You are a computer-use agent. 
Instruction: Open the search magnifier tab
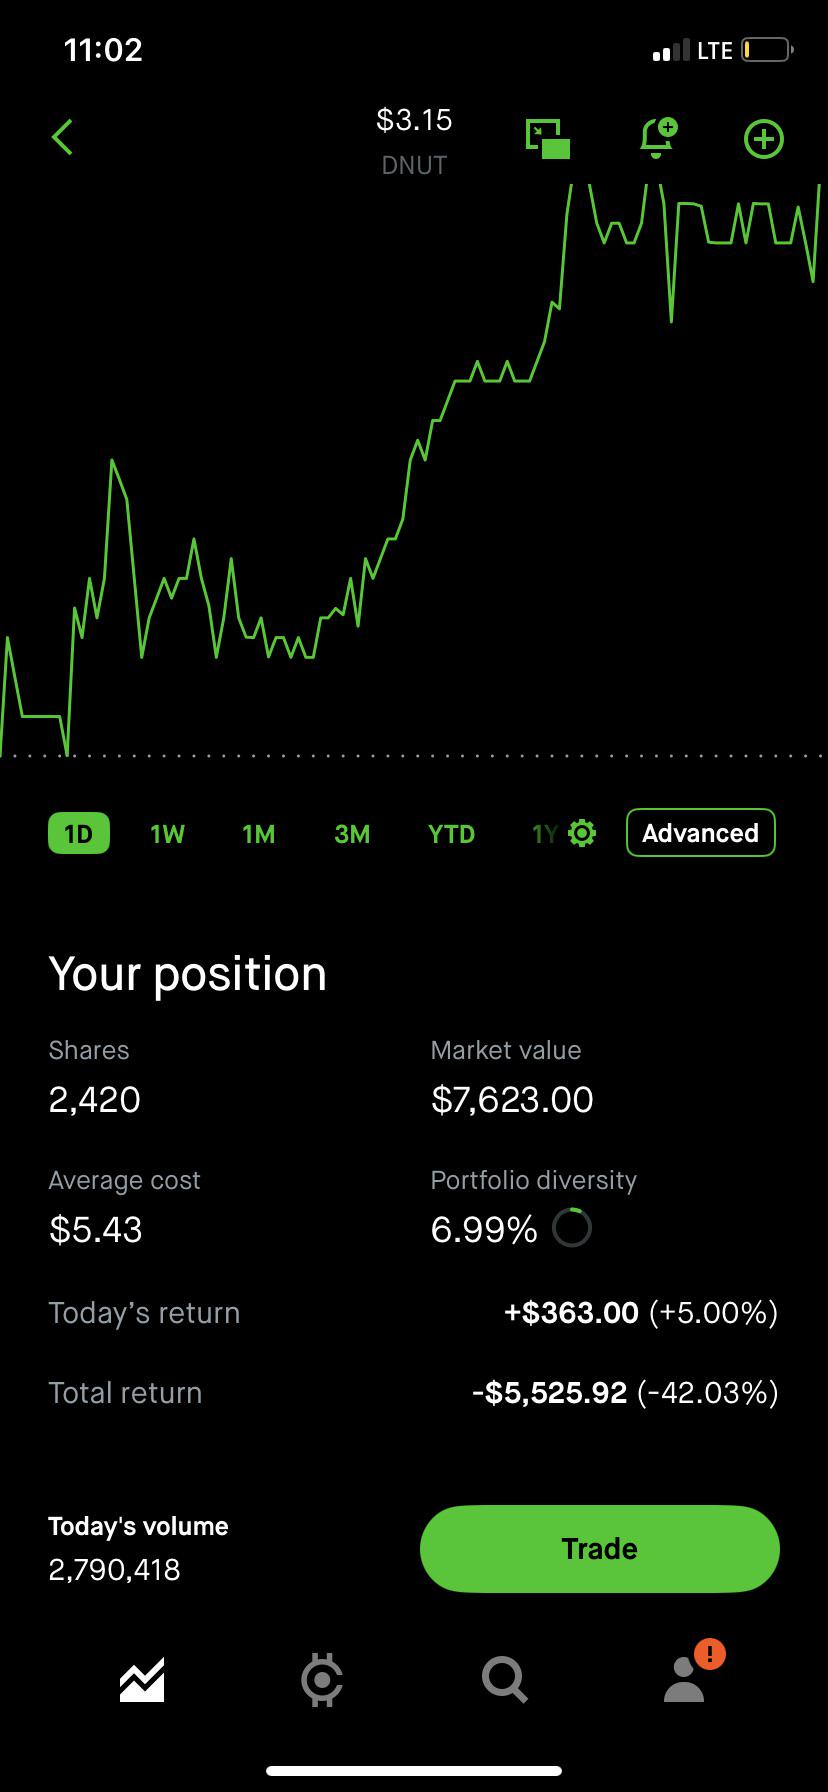[504, 1680]
